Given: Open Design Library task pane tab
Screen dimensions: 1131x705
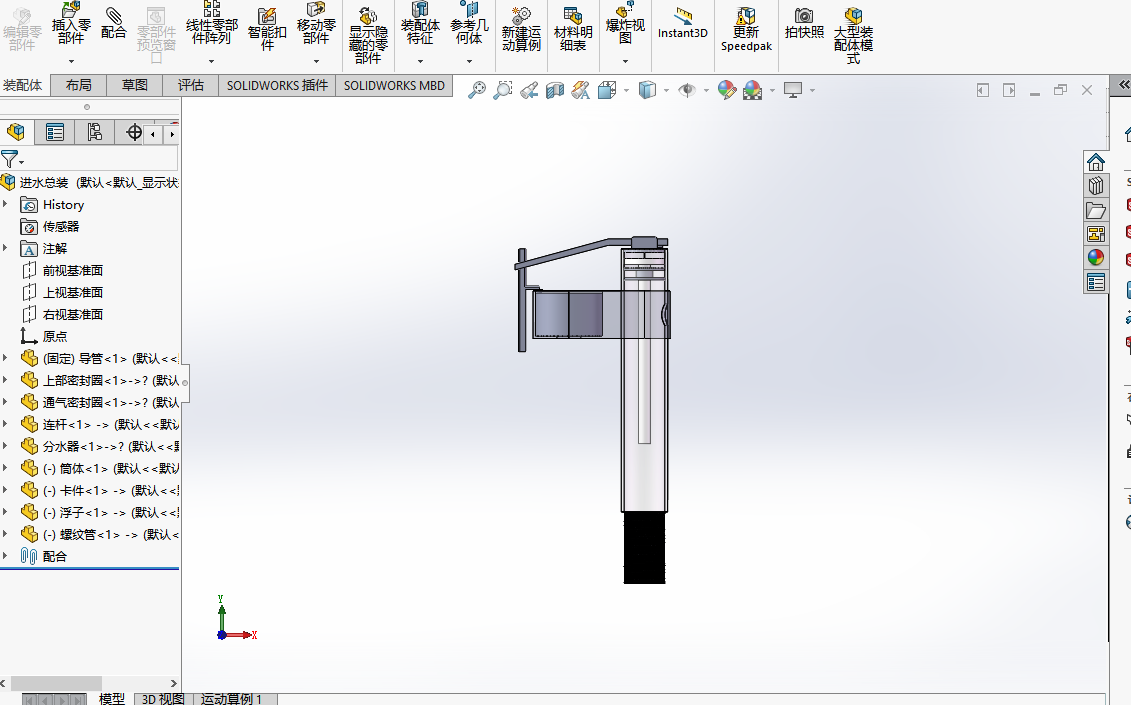Looking at the screenshot, I should [x=1096, y=185].
